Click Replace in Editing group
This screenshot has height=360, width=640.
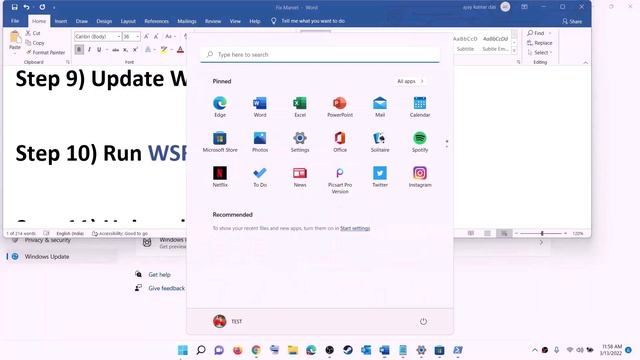pyautogui.click(x=540, y=43)
